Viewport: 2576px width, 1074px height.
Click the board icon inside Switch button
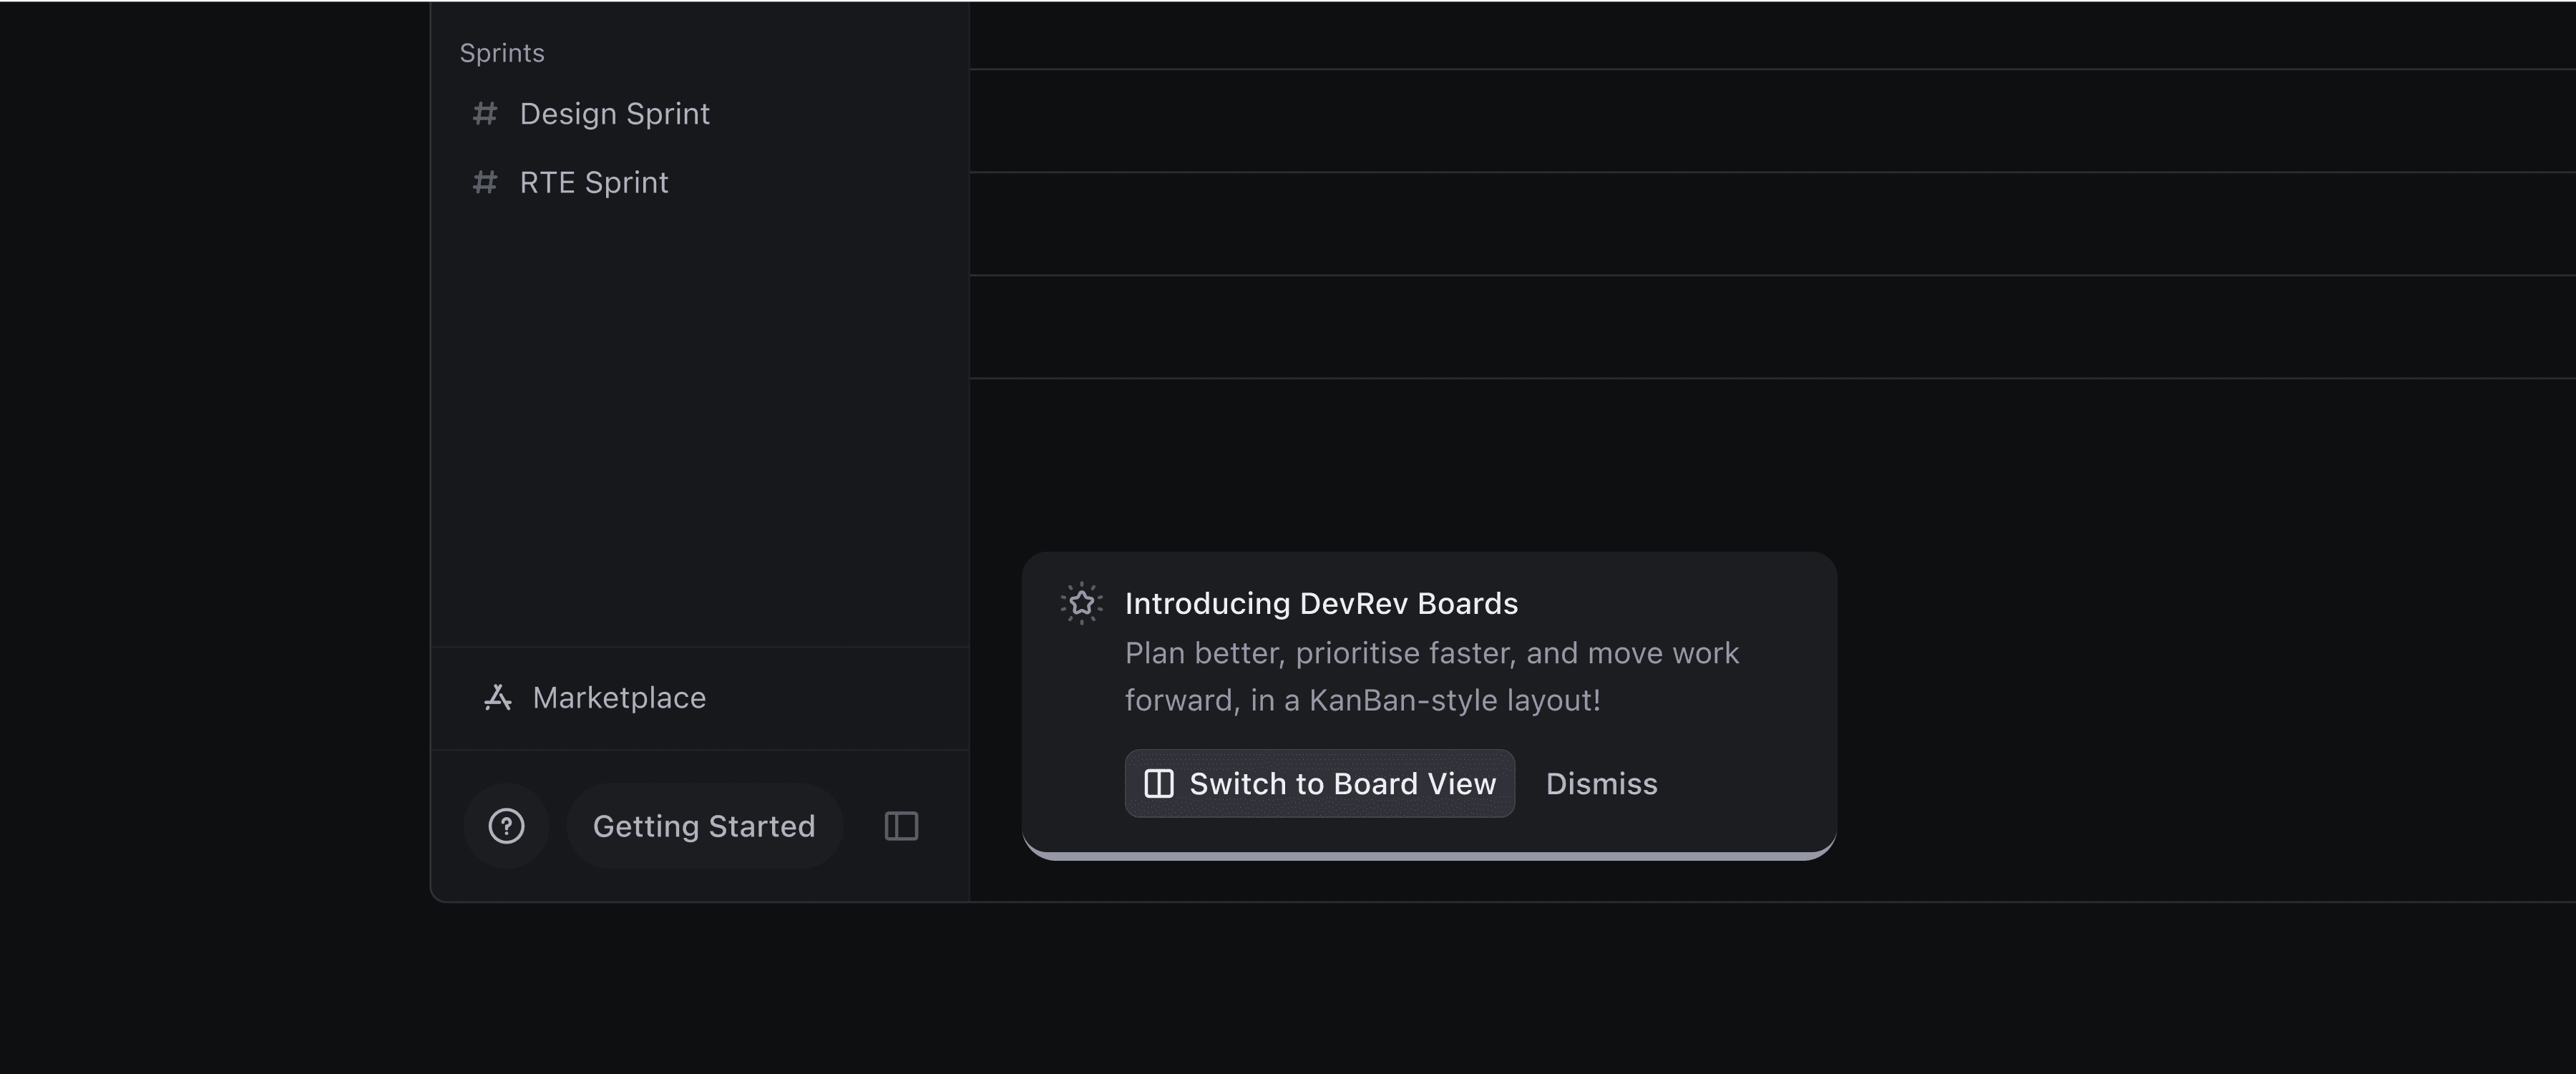pos(1159,784)
